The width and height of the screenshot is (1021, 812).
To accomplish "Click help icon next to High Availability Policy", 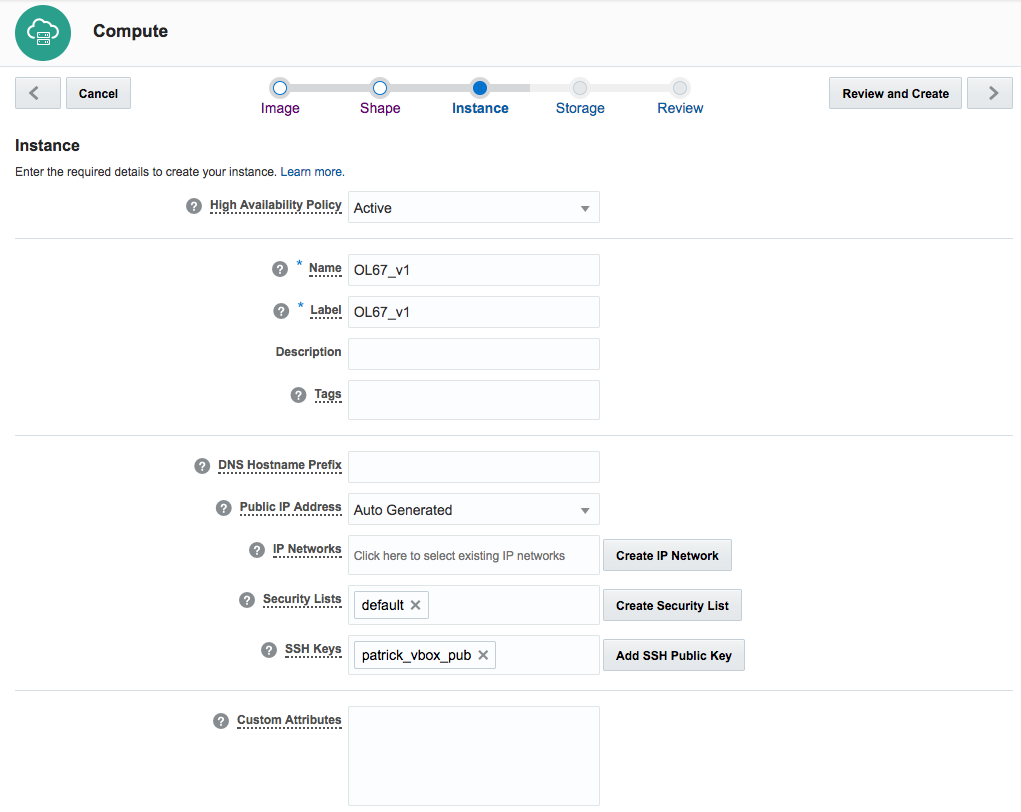I will point(194,206).
